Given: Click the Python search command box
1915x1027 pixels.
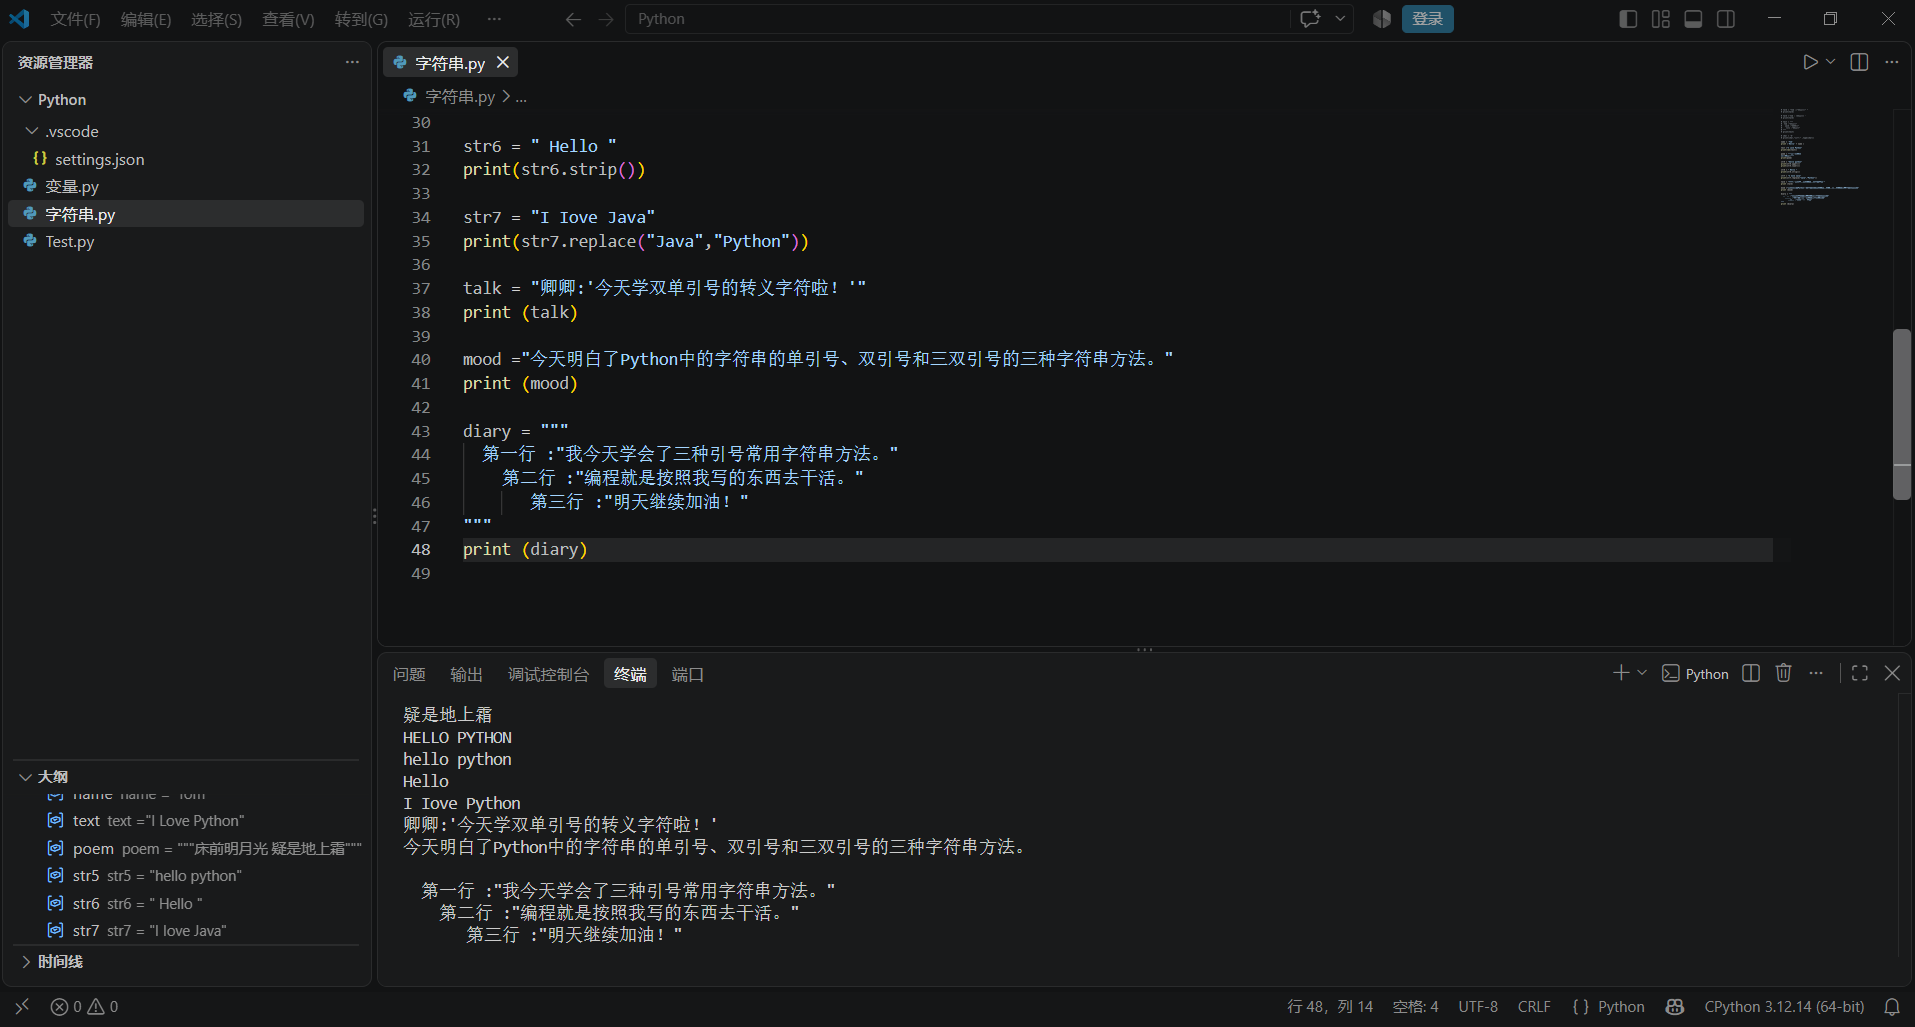Looking at the screenshot, I should pos(957,19).
